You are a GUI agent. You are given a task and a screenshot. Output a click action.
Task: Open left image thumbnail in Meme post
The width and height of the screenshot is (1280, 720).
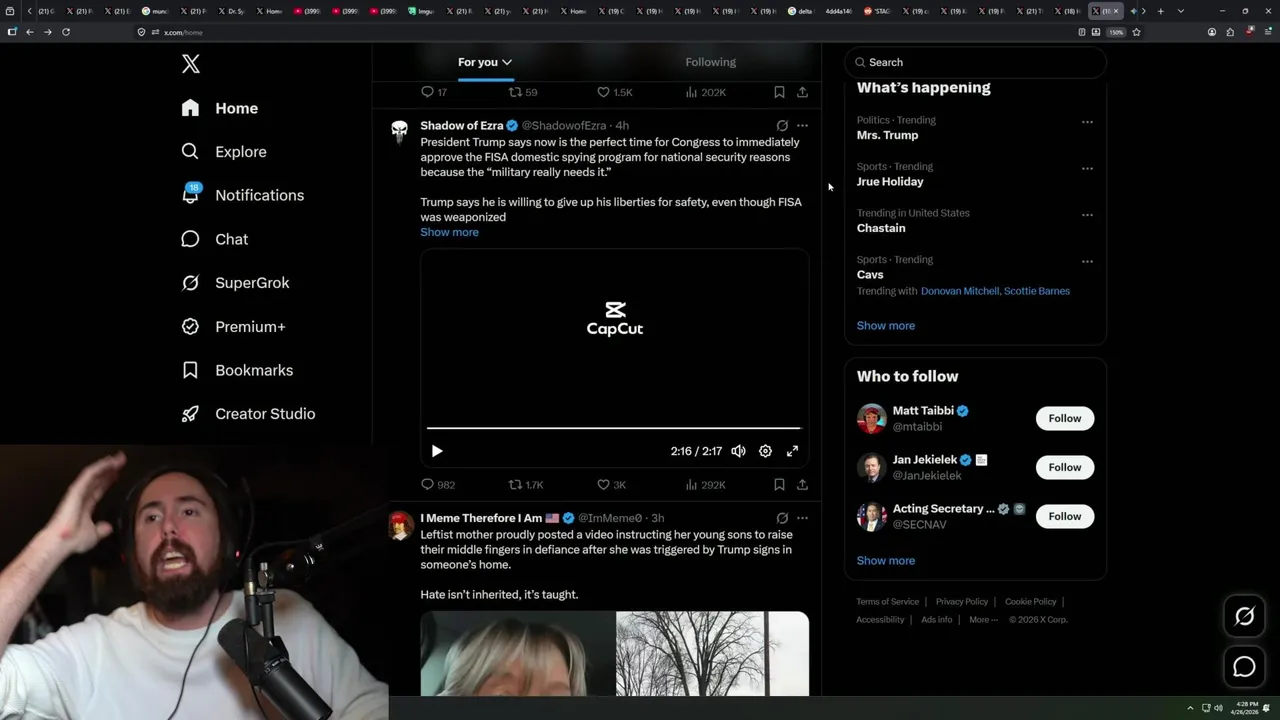(x=517, y=654)
